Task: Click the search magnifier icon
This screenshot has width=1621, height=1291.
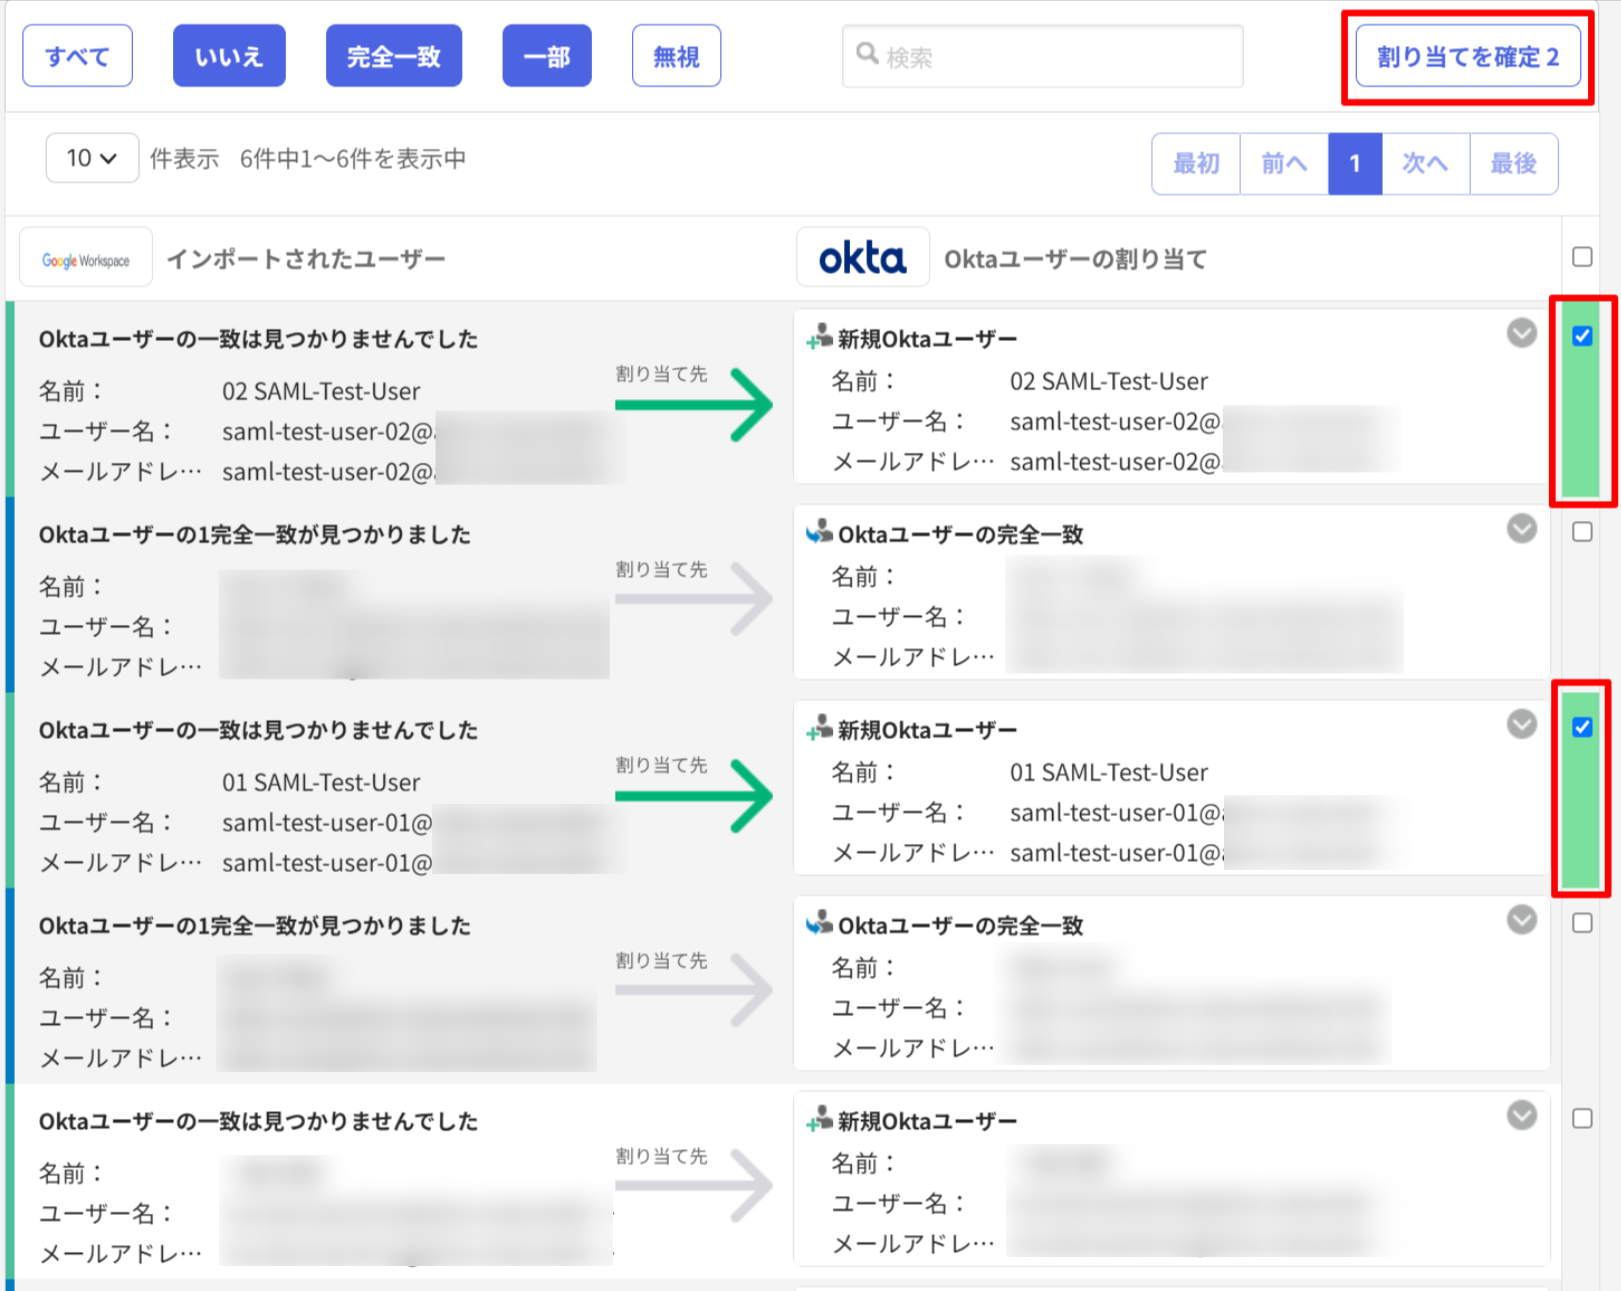Action: tap(867, 55)
